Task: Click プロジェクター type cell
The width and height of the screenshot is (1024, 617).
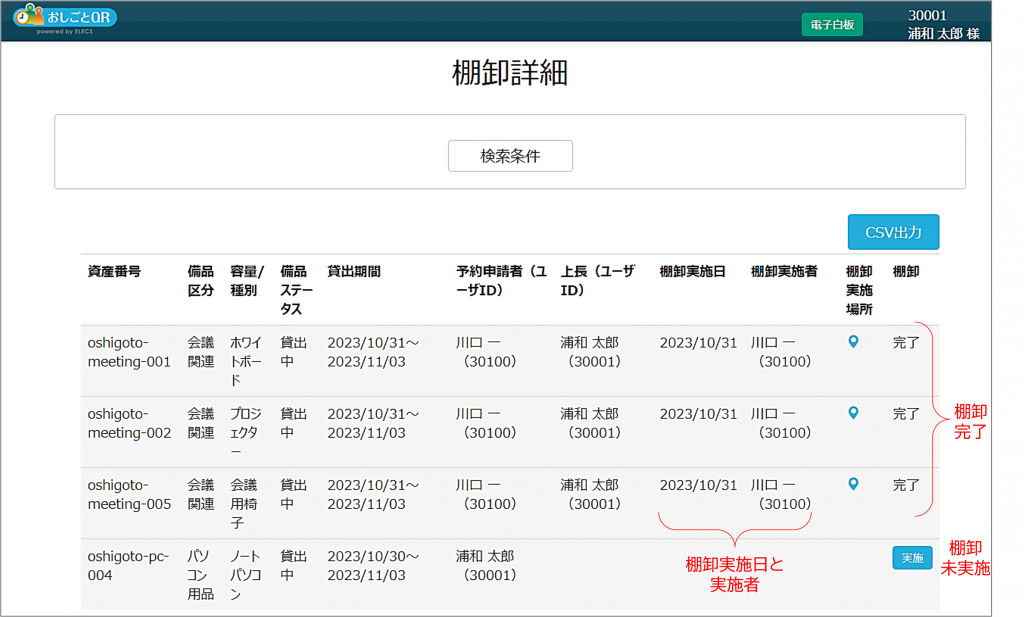Action: (x=246, y=432)
